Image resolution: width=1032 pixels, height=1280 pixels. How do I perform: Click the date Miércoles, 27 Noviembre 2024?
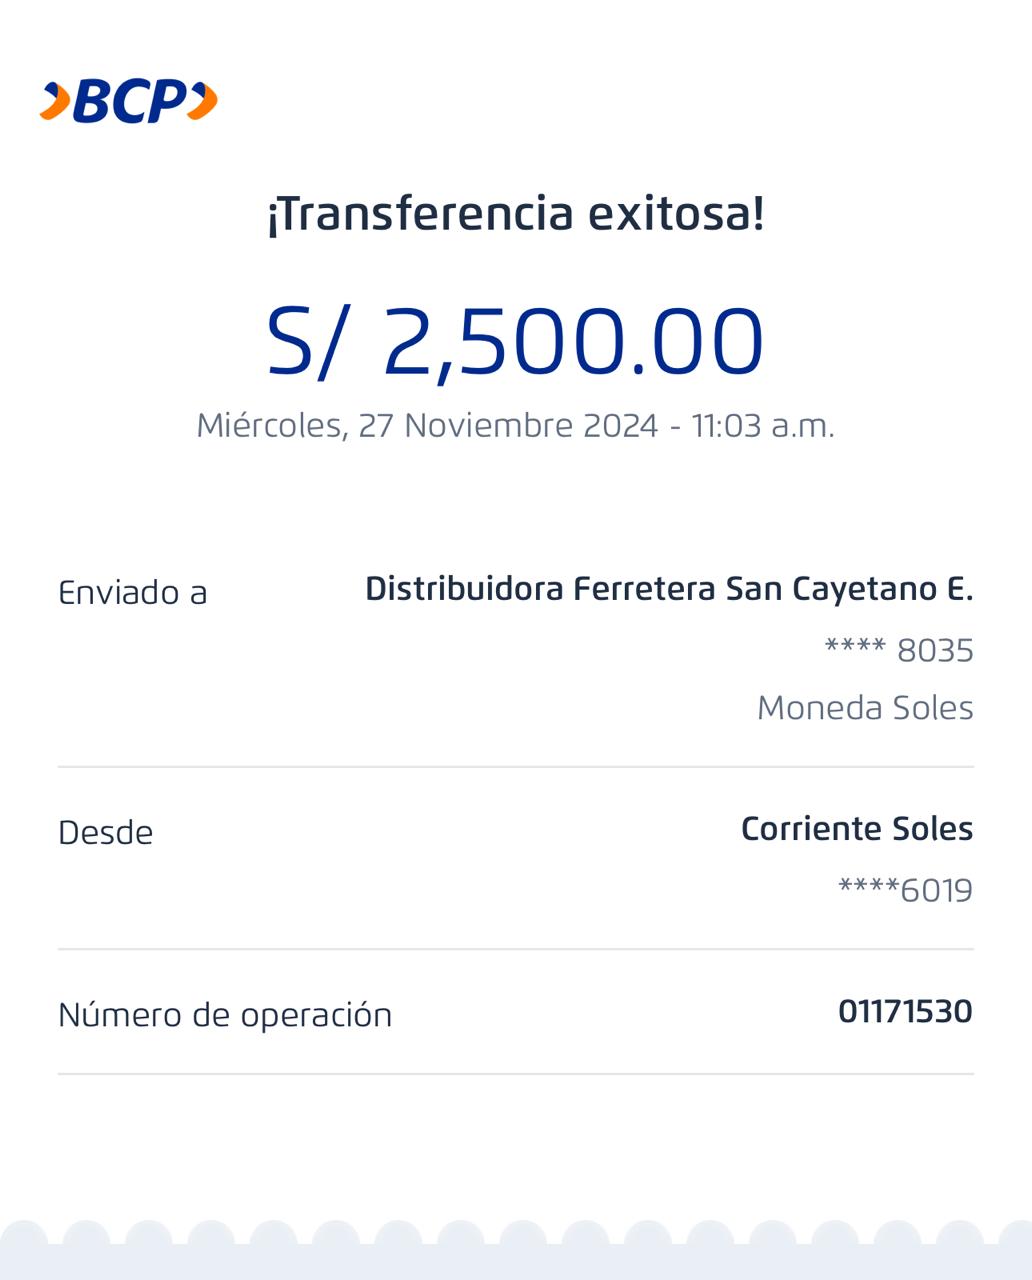point(427,426)
